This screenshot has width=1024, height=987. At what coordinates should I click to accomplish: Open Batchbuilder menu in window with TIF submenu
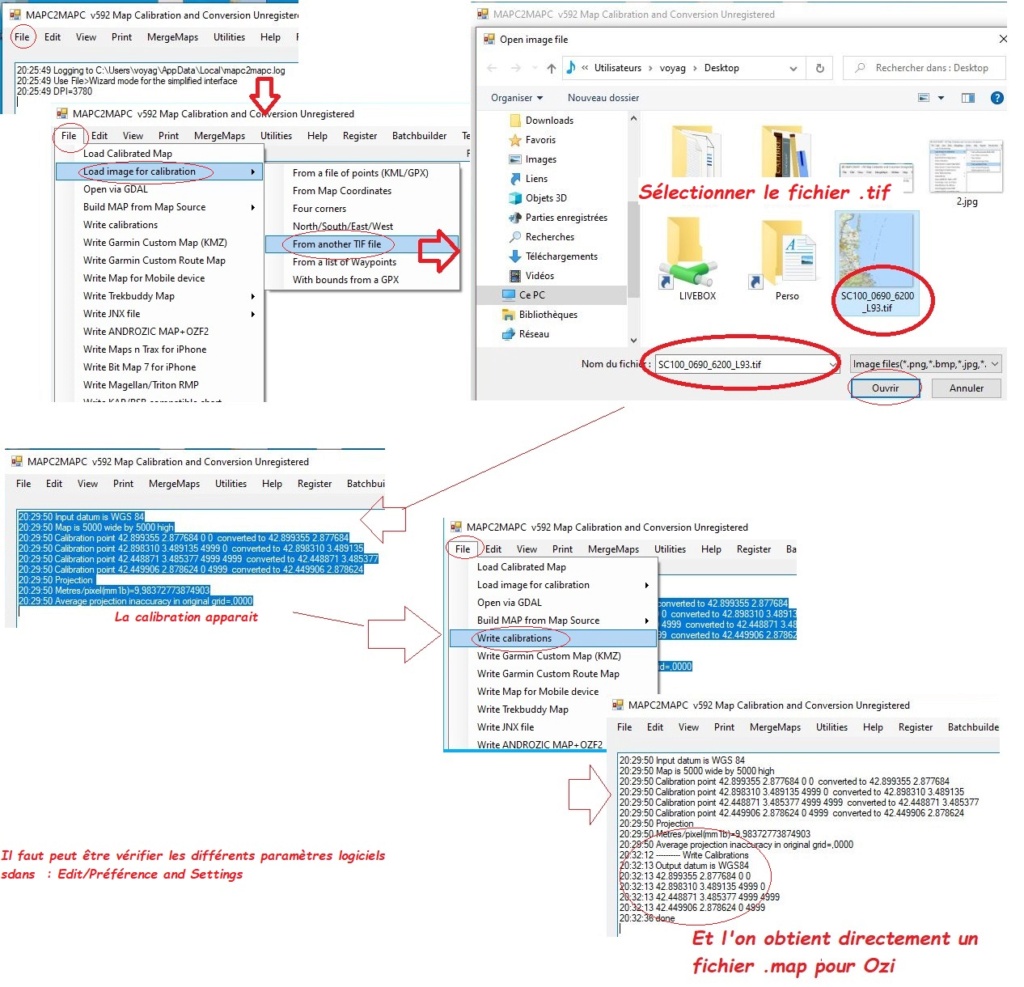[419, 136]
